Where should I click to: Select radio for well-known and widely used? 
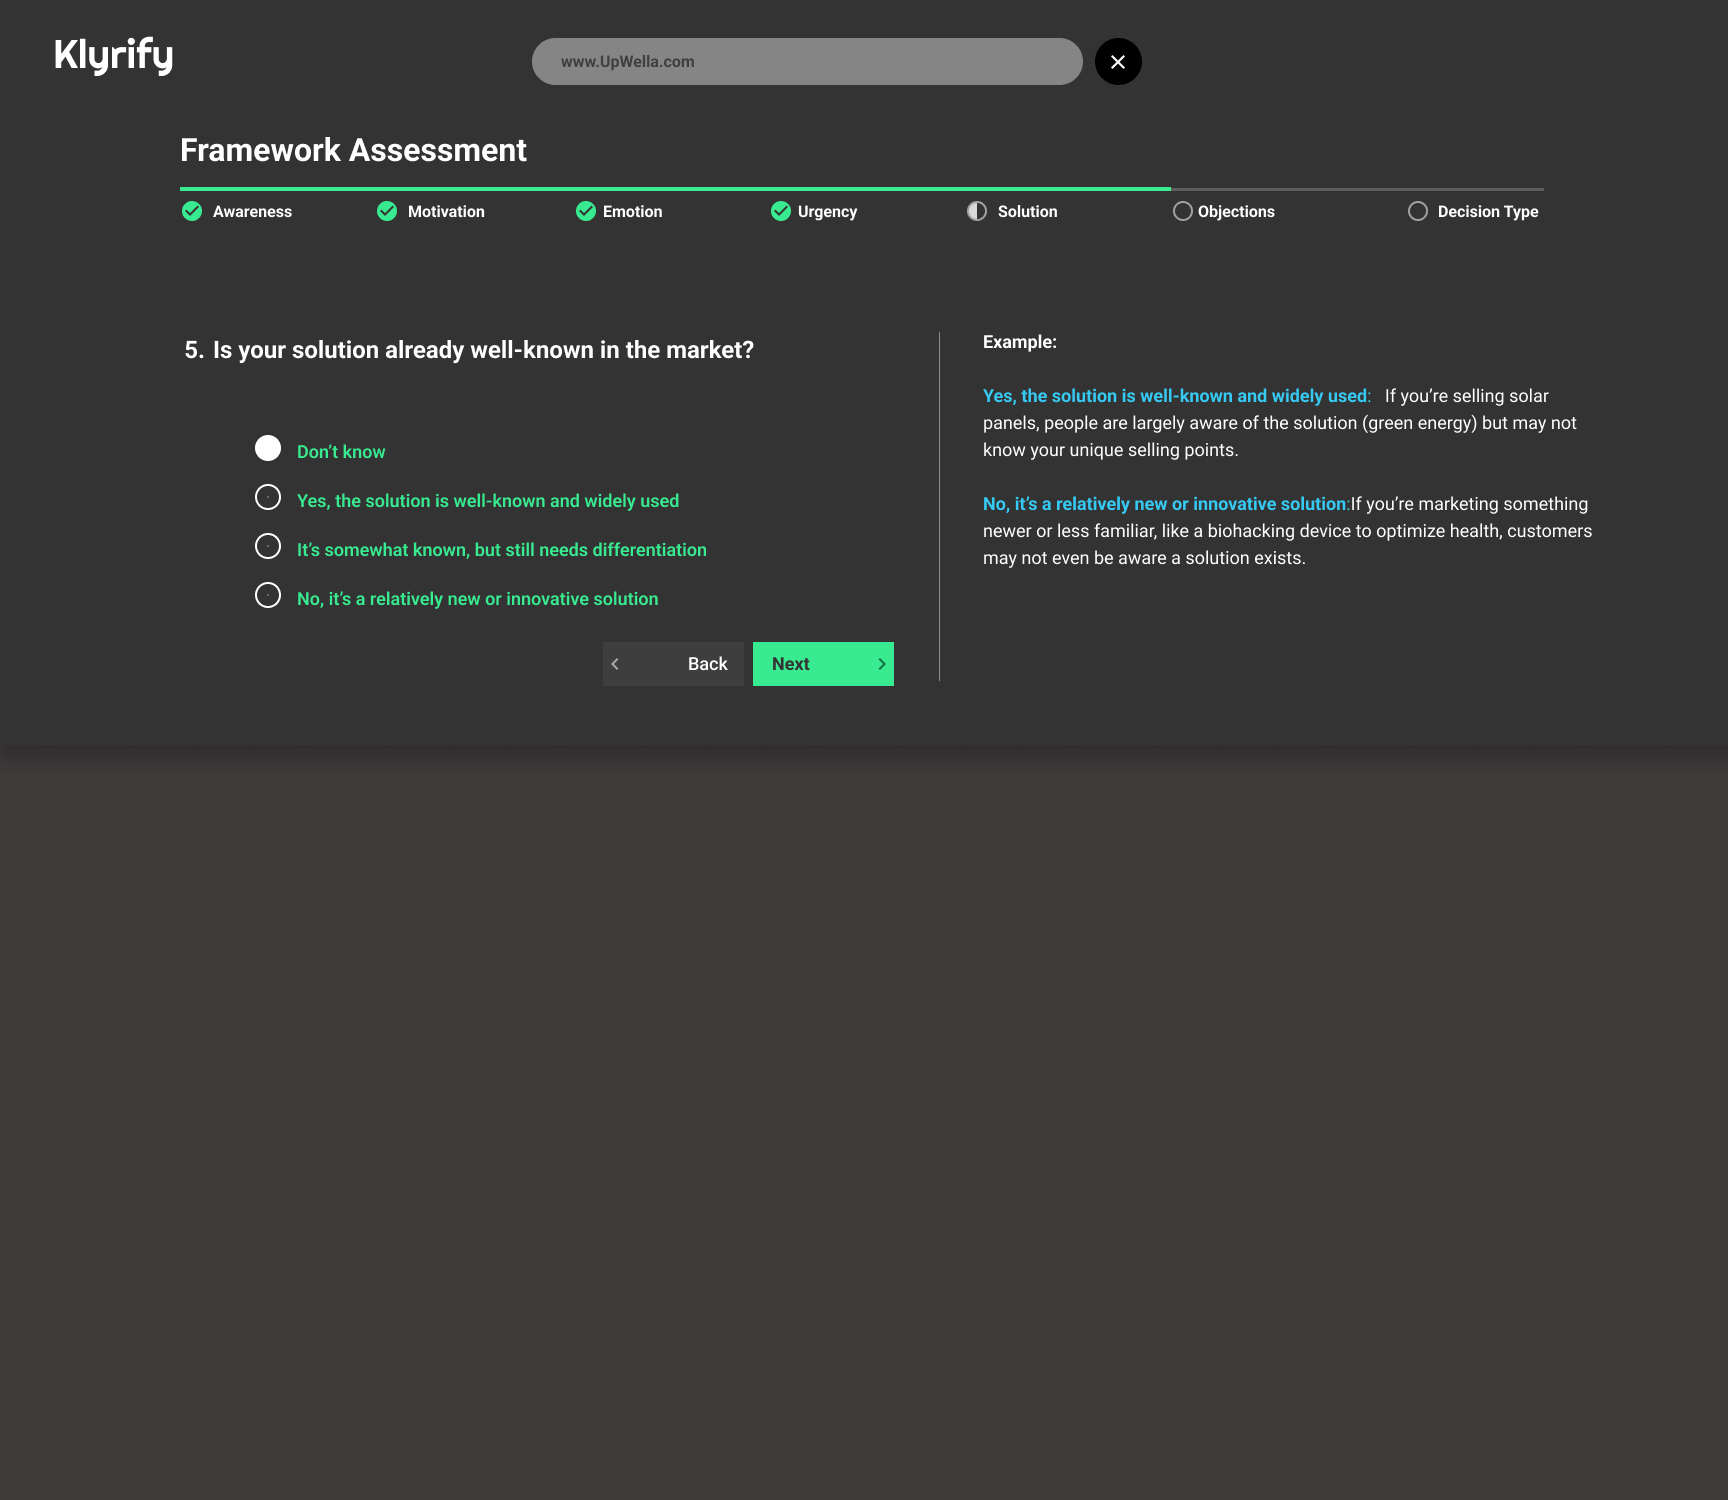[268, 497]
